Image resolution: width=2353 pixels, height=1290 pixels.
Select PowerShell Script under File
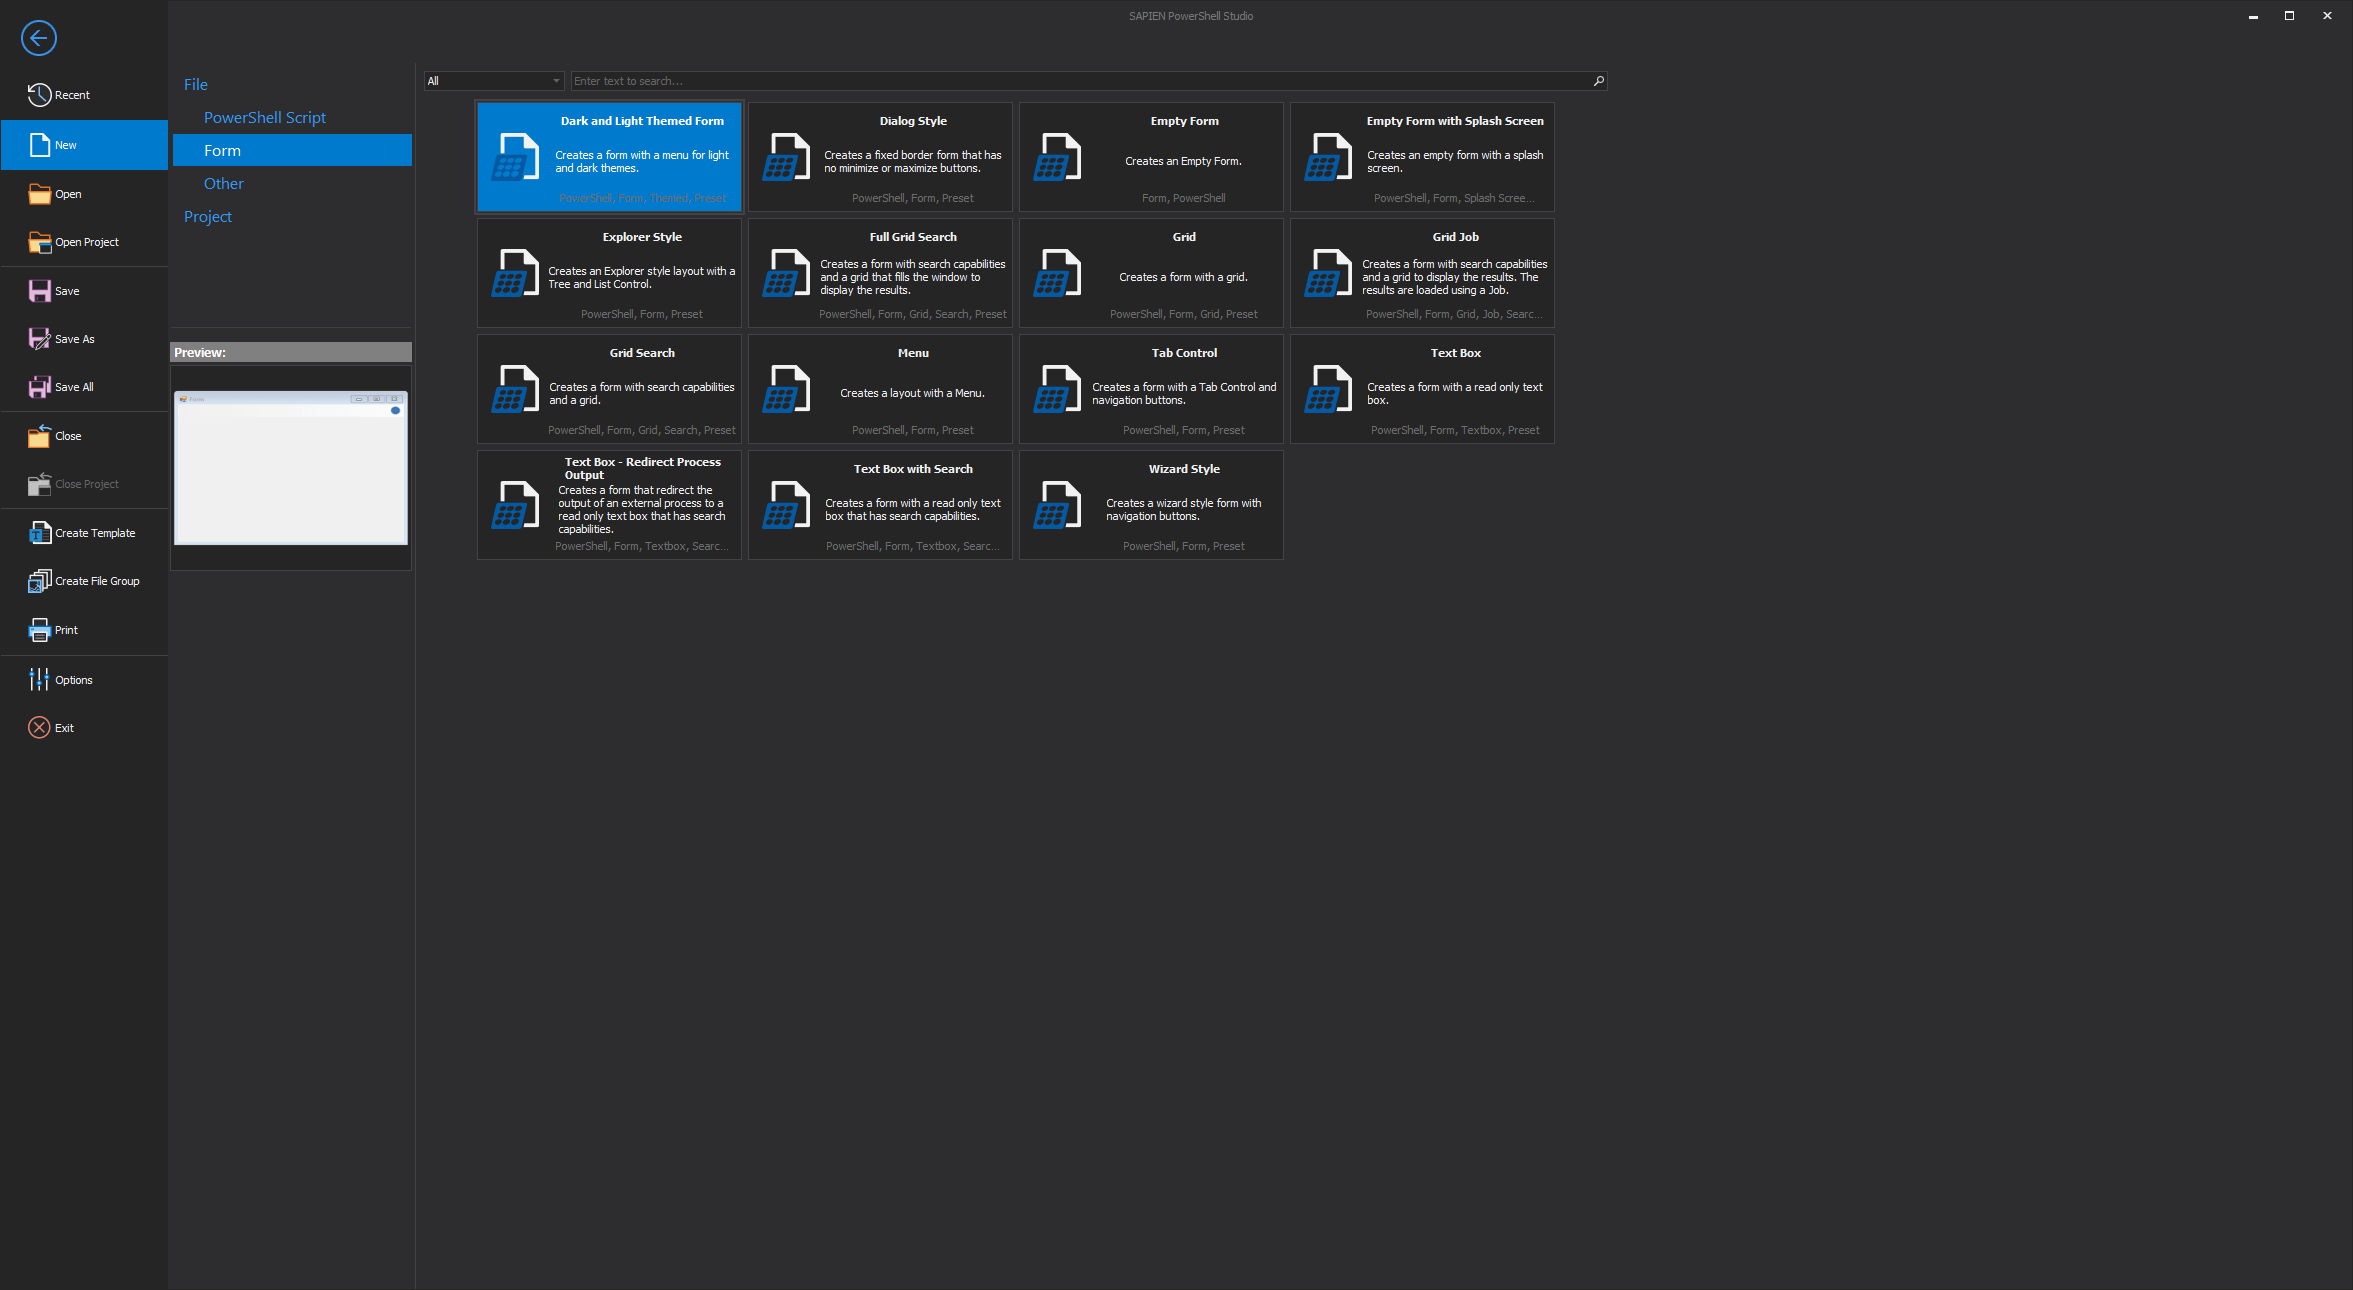265,118
